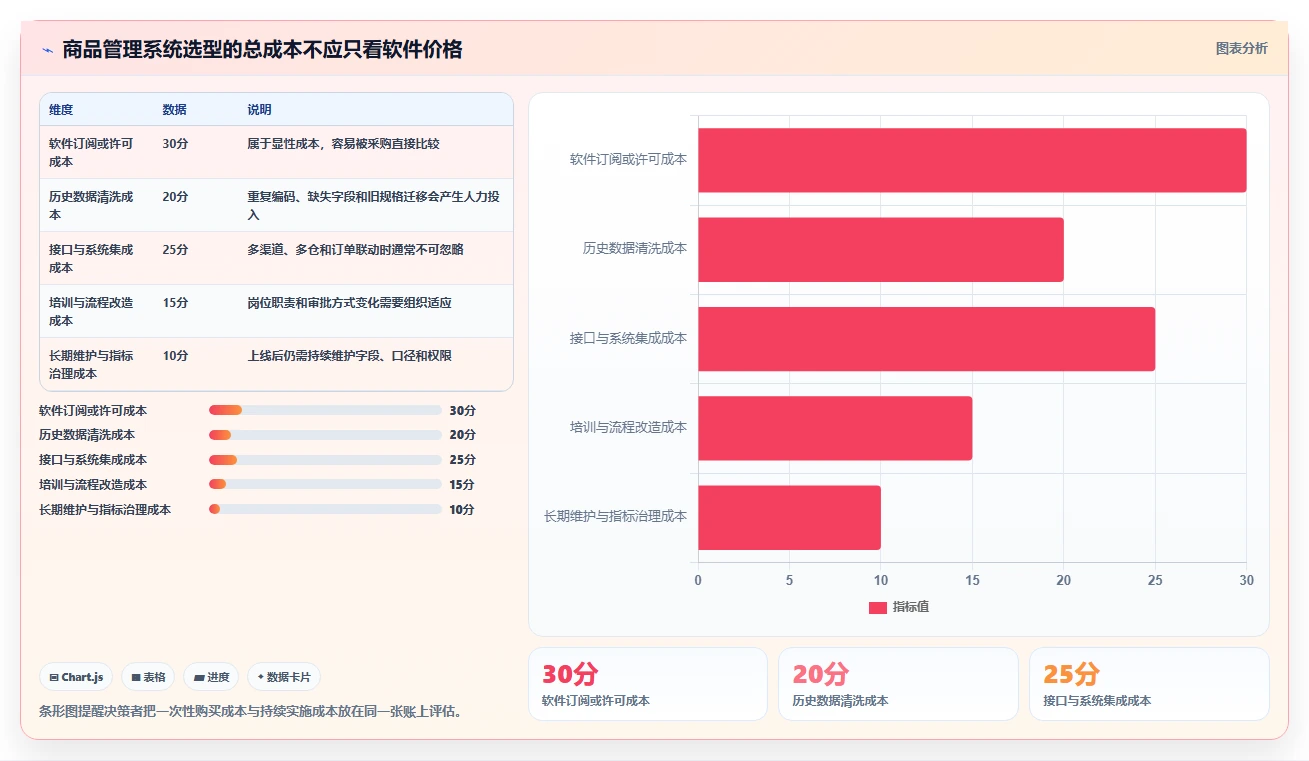Viewport: 1309px width, 761px height.
Task: Click the lightning icon beside the title
Action: coord(48,50)
